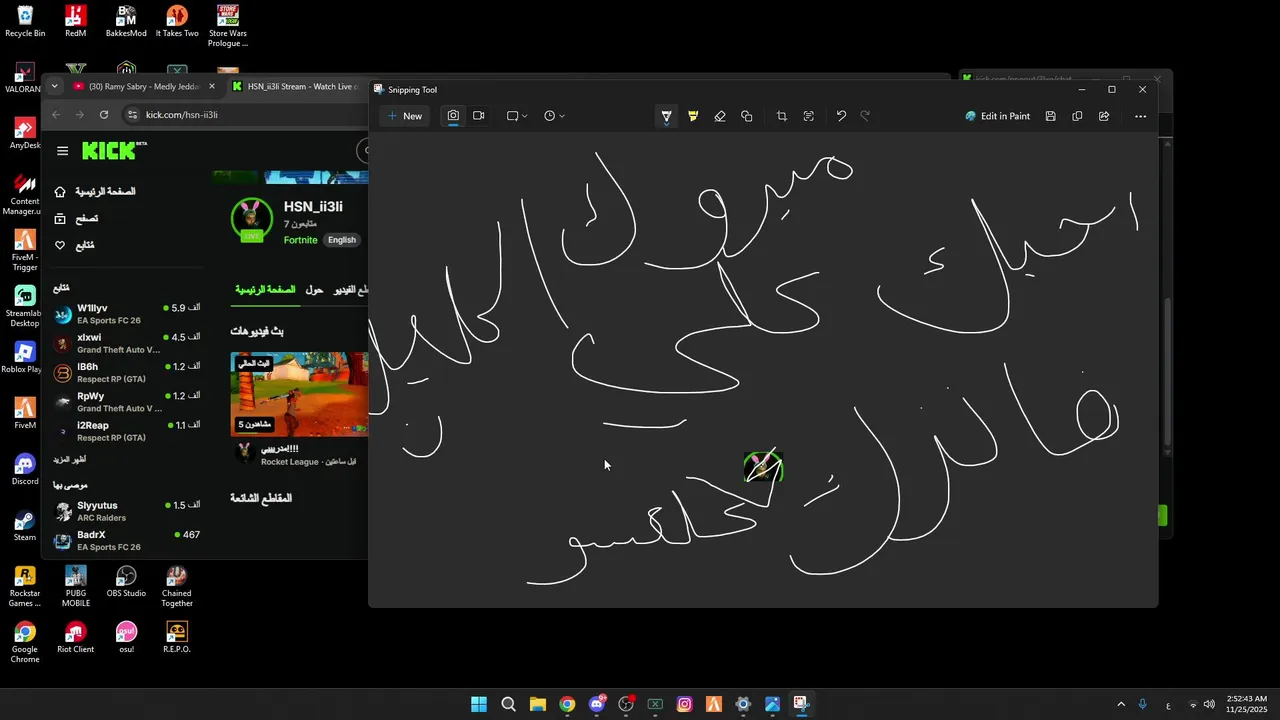1280x720 pixels.
Task: Open the snipping shape mode dropdown
Action: (x=517, y=116)
